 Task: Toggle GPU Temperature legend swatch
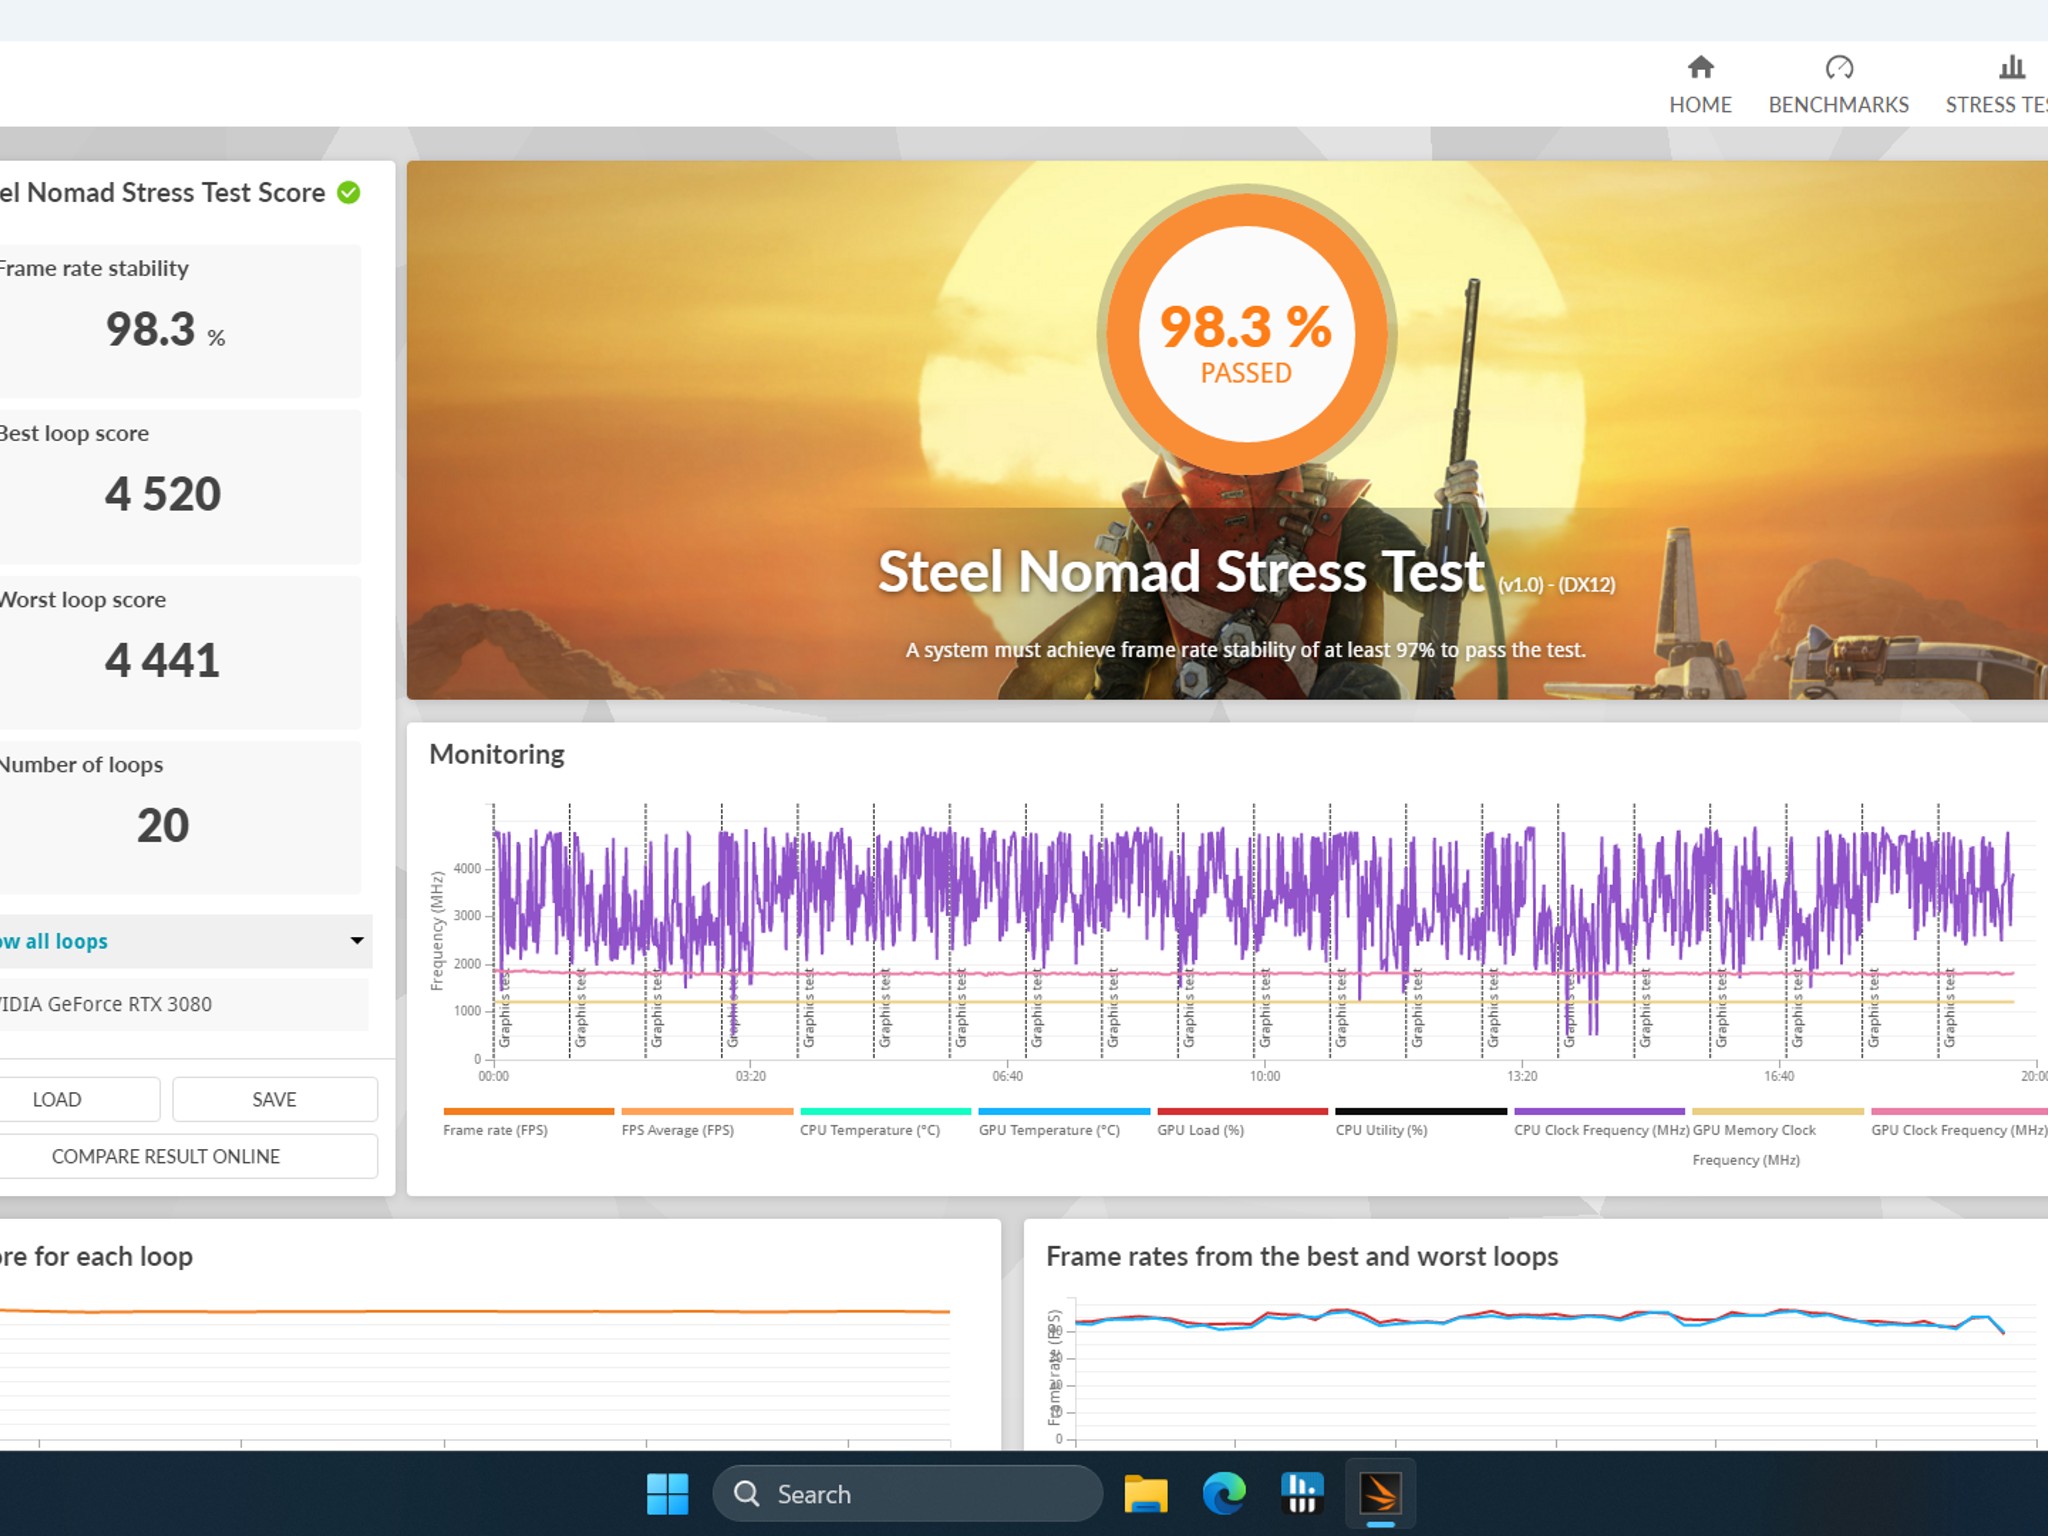[1064, 1111]
